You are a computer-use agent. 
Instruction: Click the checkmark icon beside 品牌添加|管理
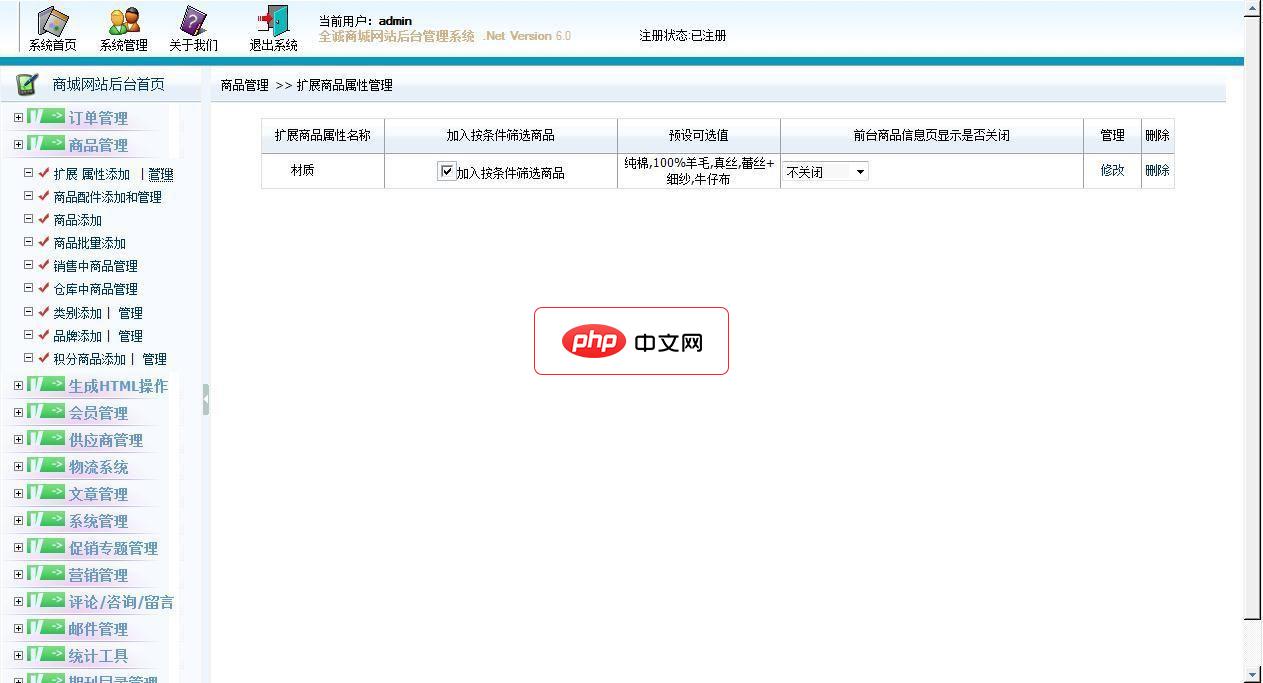tap(42, 335)
